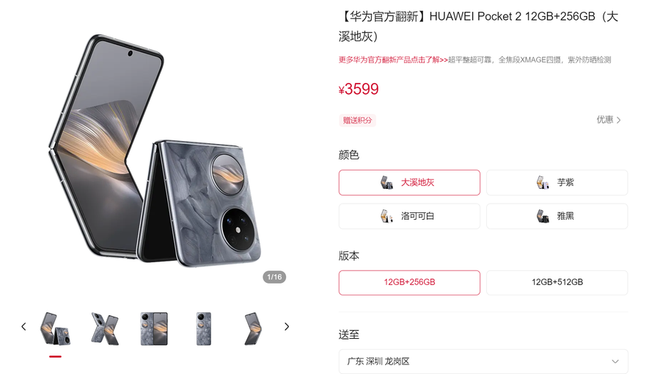Screen dimensions: 660x374
Task: Select the fifth thumbnail of half-folded phone
Action: coord(253,329)
